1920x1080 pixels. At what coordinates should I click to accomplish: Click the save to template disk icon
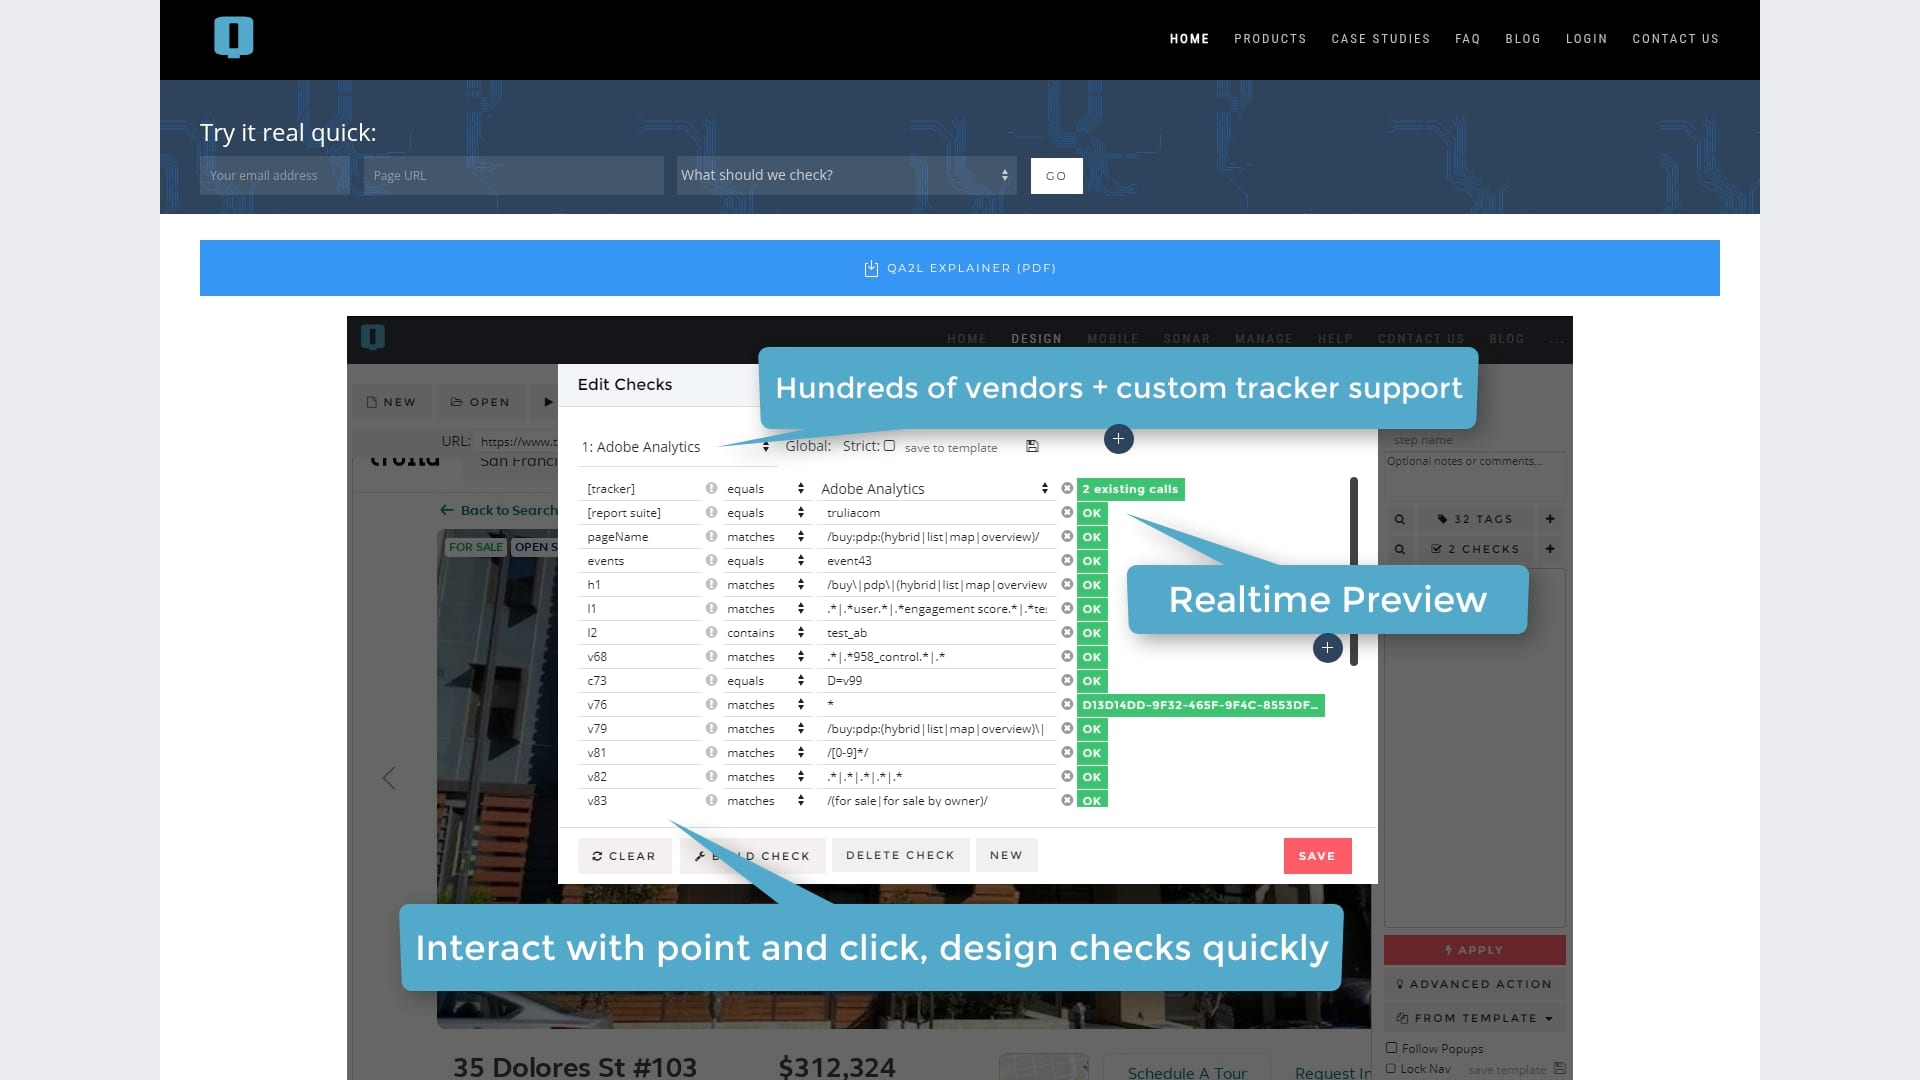1032,447
